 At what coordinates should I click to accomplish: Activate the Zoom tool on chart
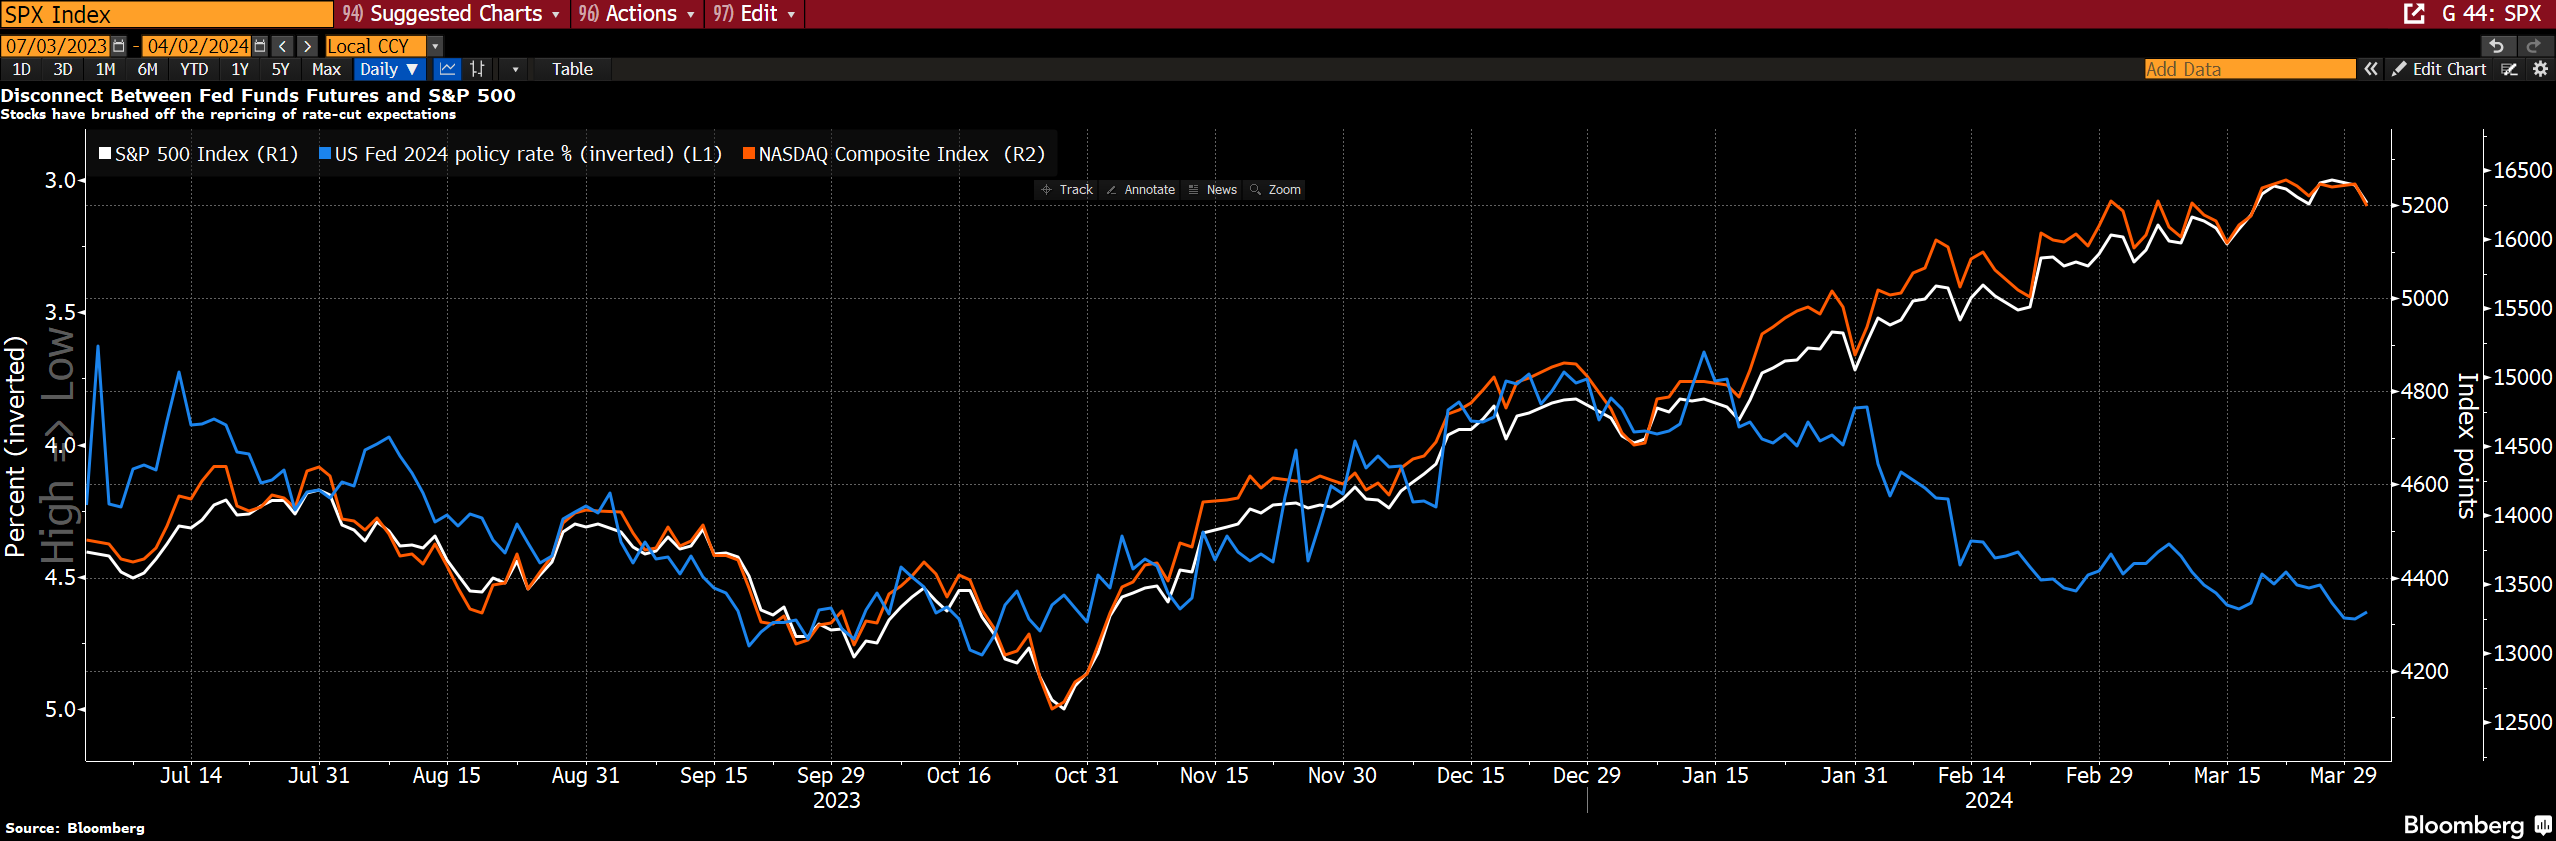[x=1275, y=190]
